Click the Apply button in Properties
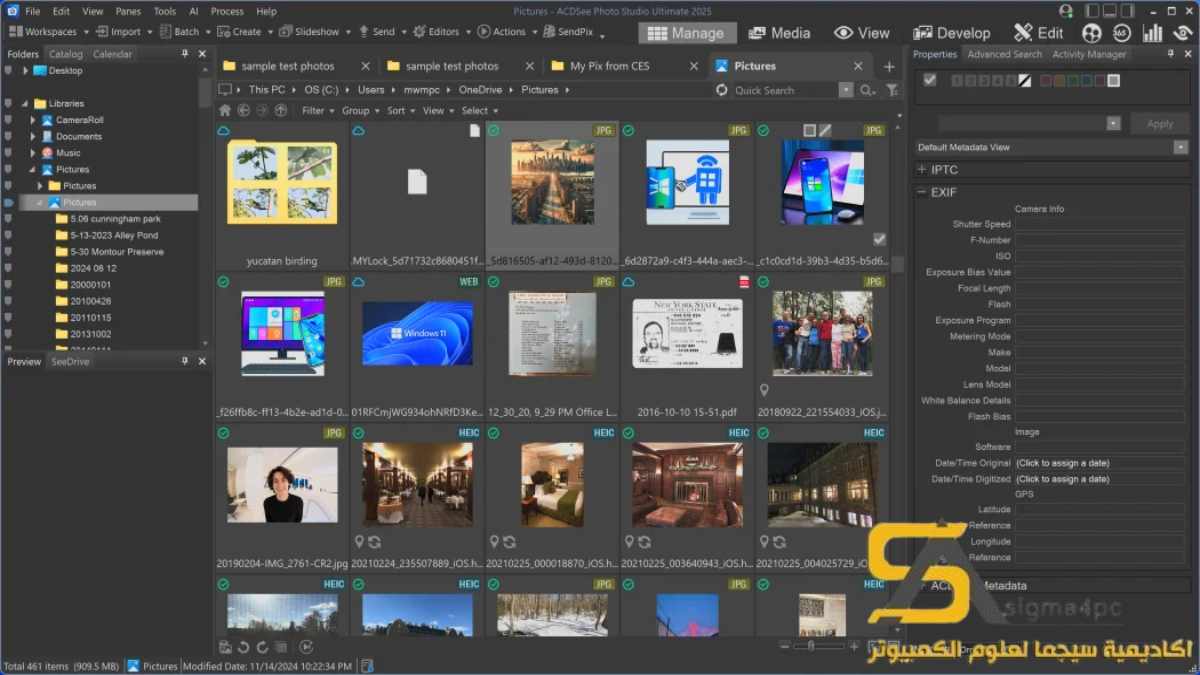The width and height of the screenshot is (1200, 675). point(1160,124)
